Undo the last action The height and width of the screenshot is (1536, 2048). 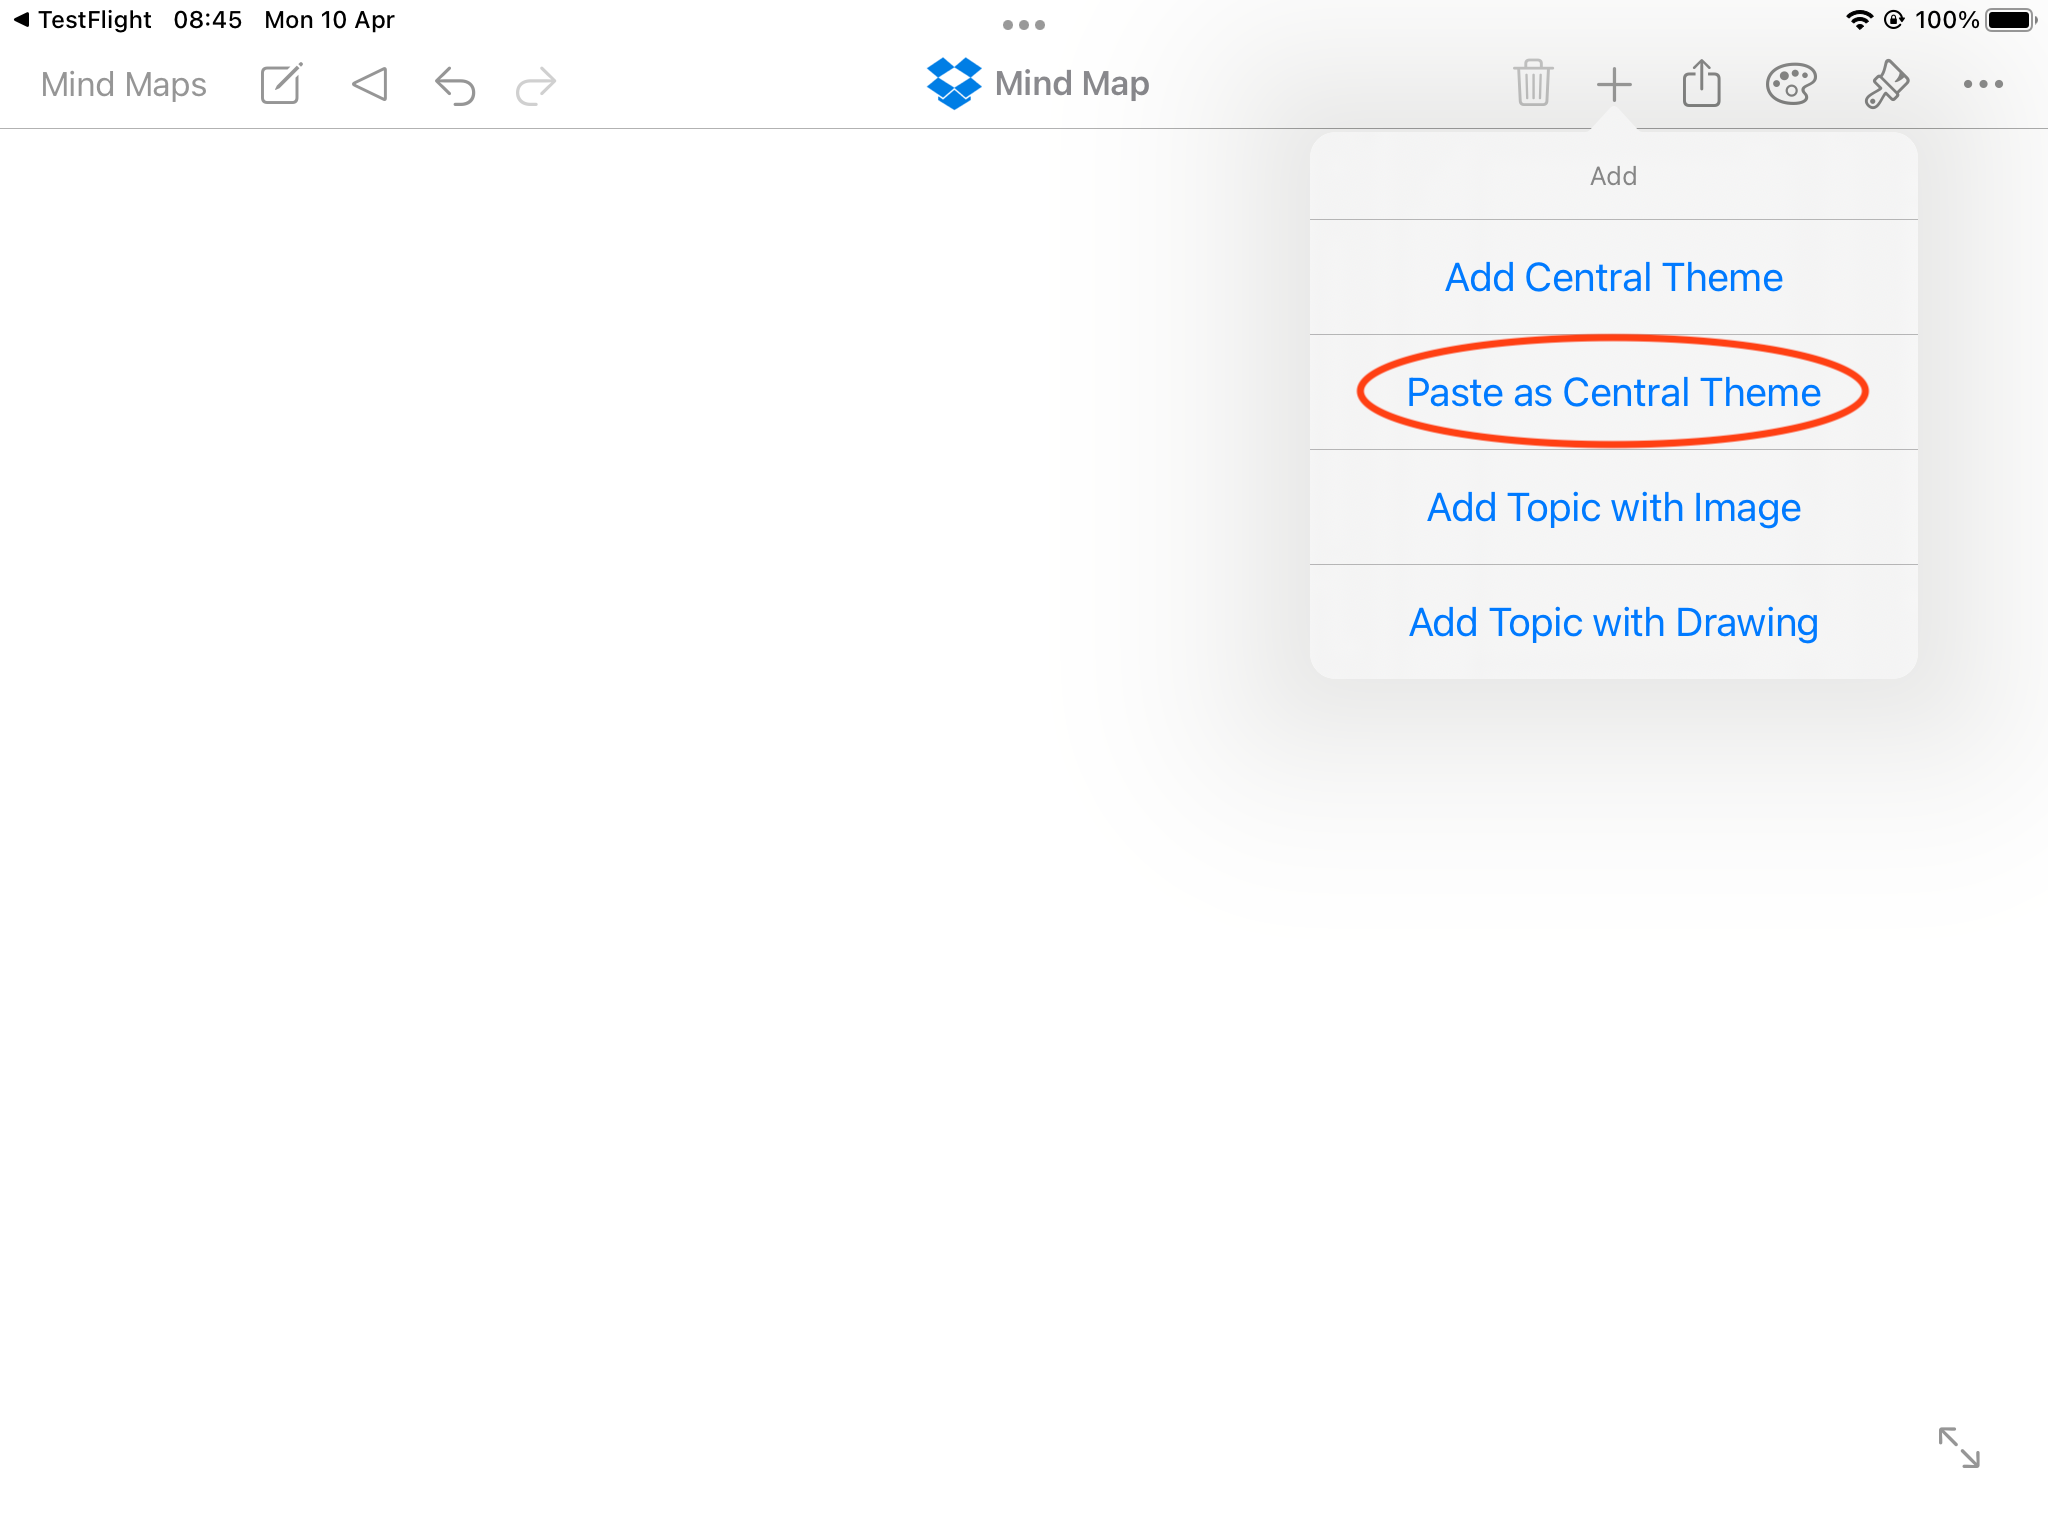pos(455,85)
